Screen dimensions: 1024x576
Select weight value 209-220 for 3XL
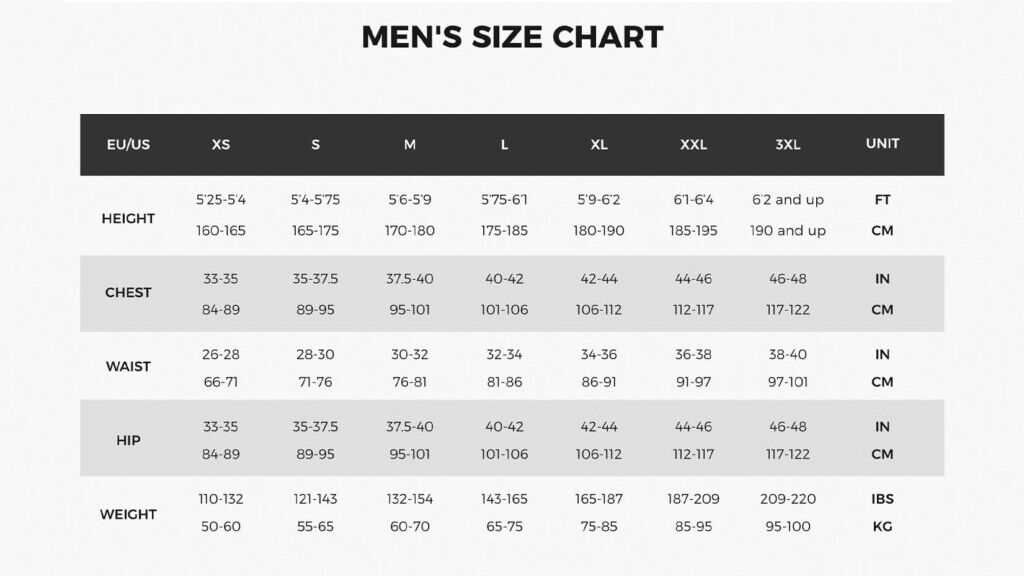(x=788, y=499)
